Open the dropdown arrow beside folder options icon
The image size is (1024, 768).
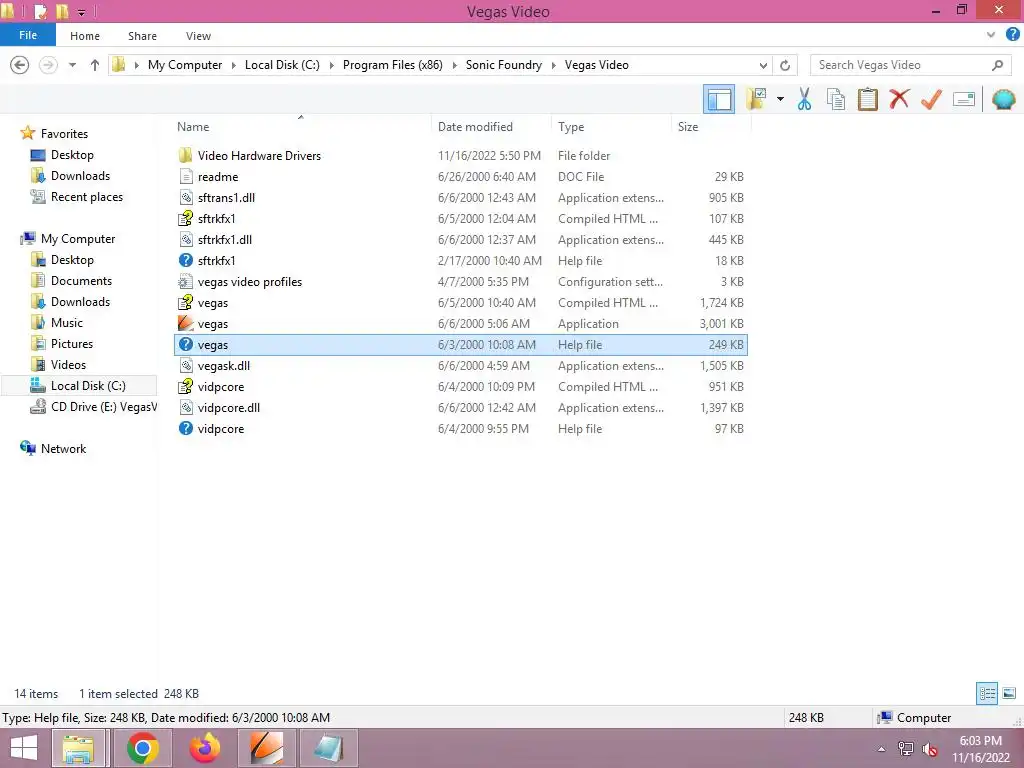coord(780,99)
